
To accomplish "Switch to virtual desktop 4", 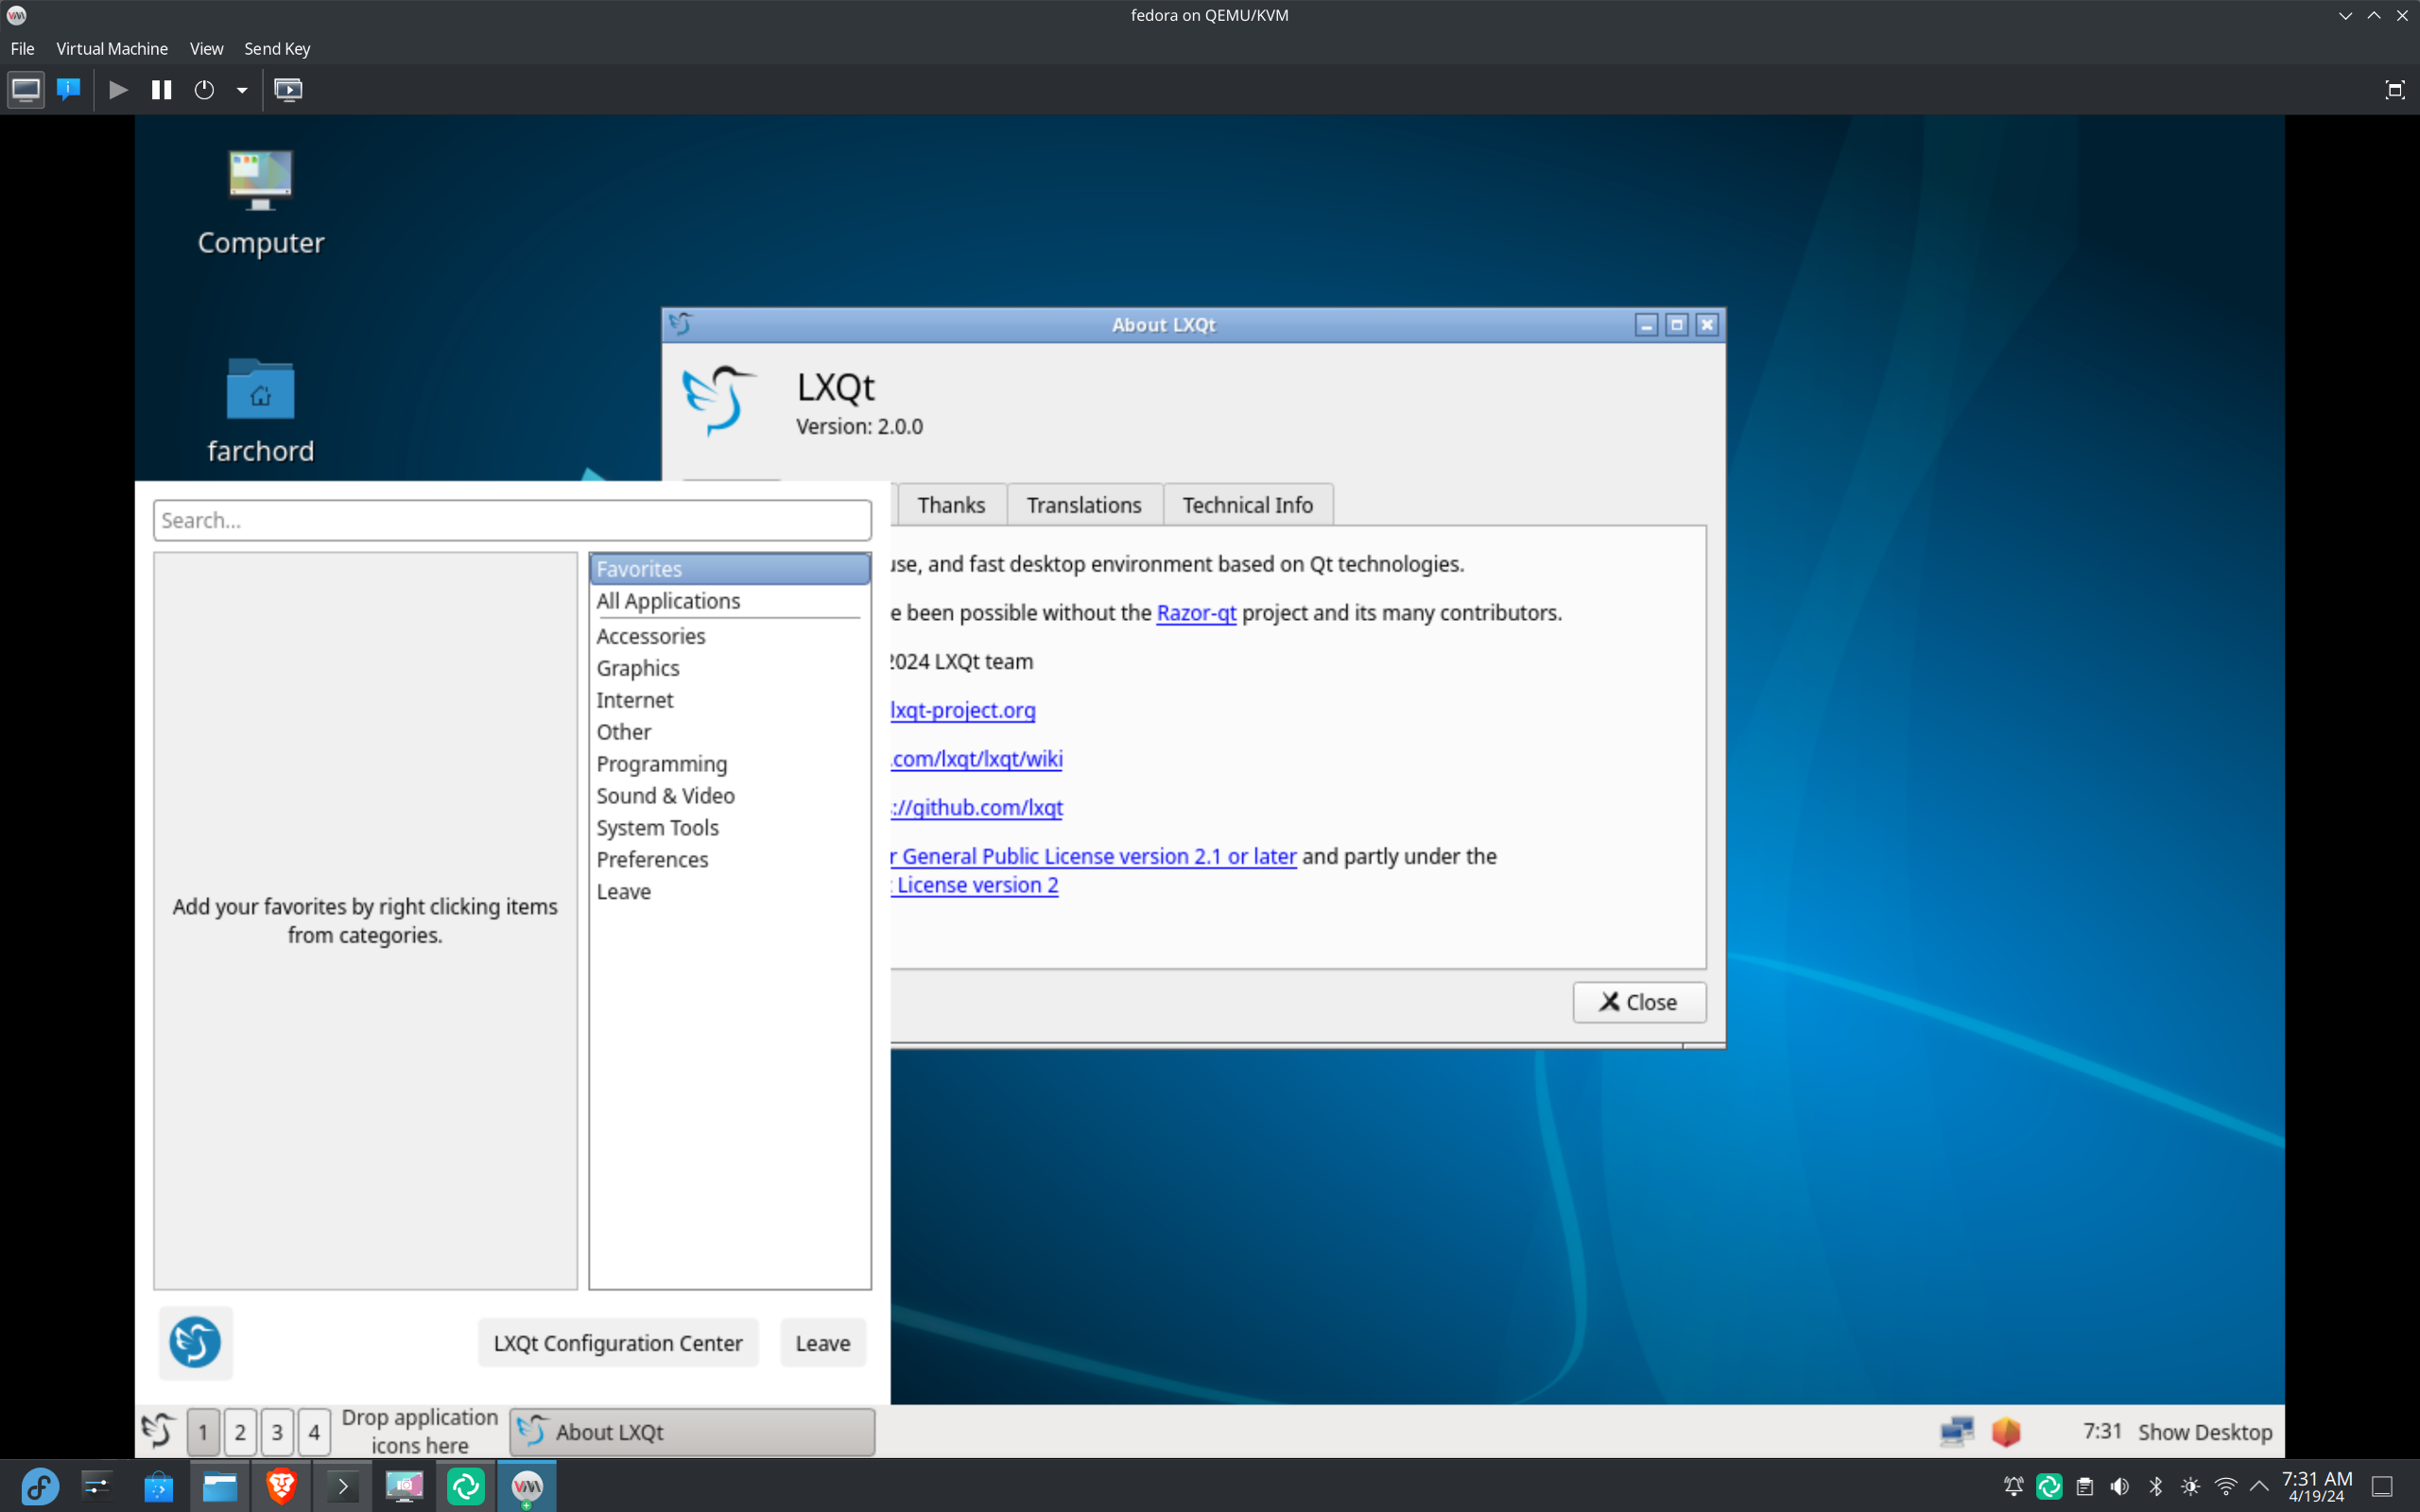I will coord(314,1432).
